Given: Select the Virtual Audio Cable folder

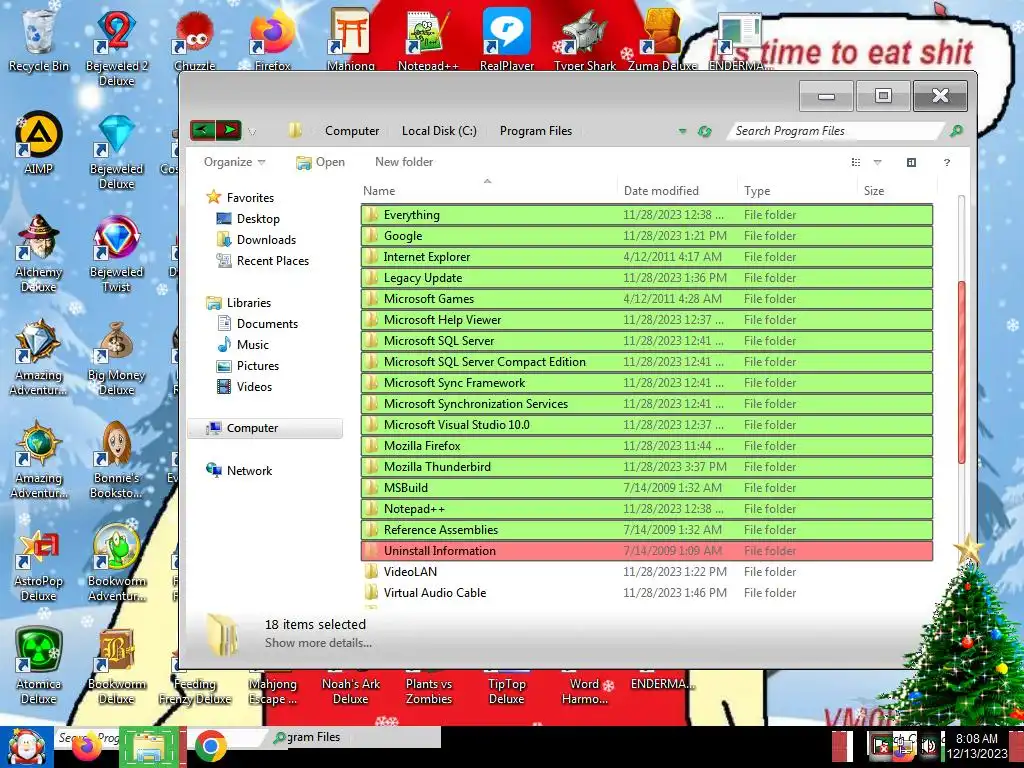Looking at the screenshot, I should [x=647, y=592].
